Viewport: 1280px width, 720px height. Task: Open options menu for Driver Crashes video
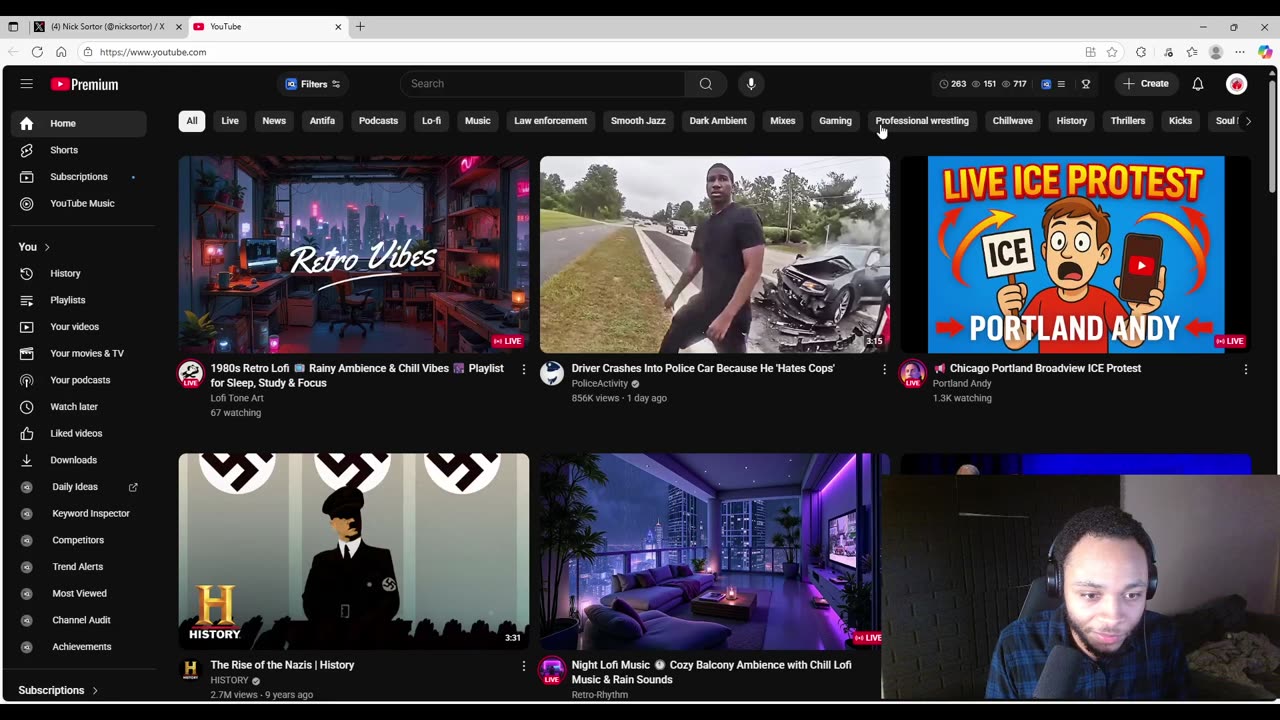tap(884, 370)
